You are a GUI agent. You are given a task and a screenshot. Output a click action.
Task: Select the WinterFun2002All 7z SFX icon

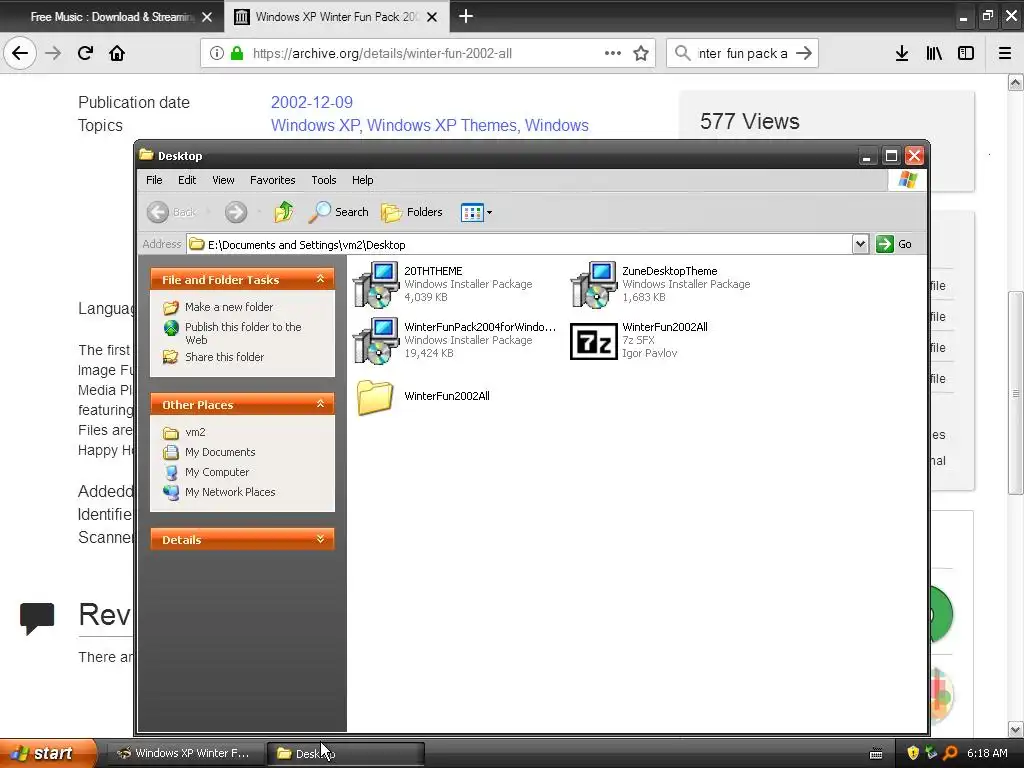coord(594,341)
